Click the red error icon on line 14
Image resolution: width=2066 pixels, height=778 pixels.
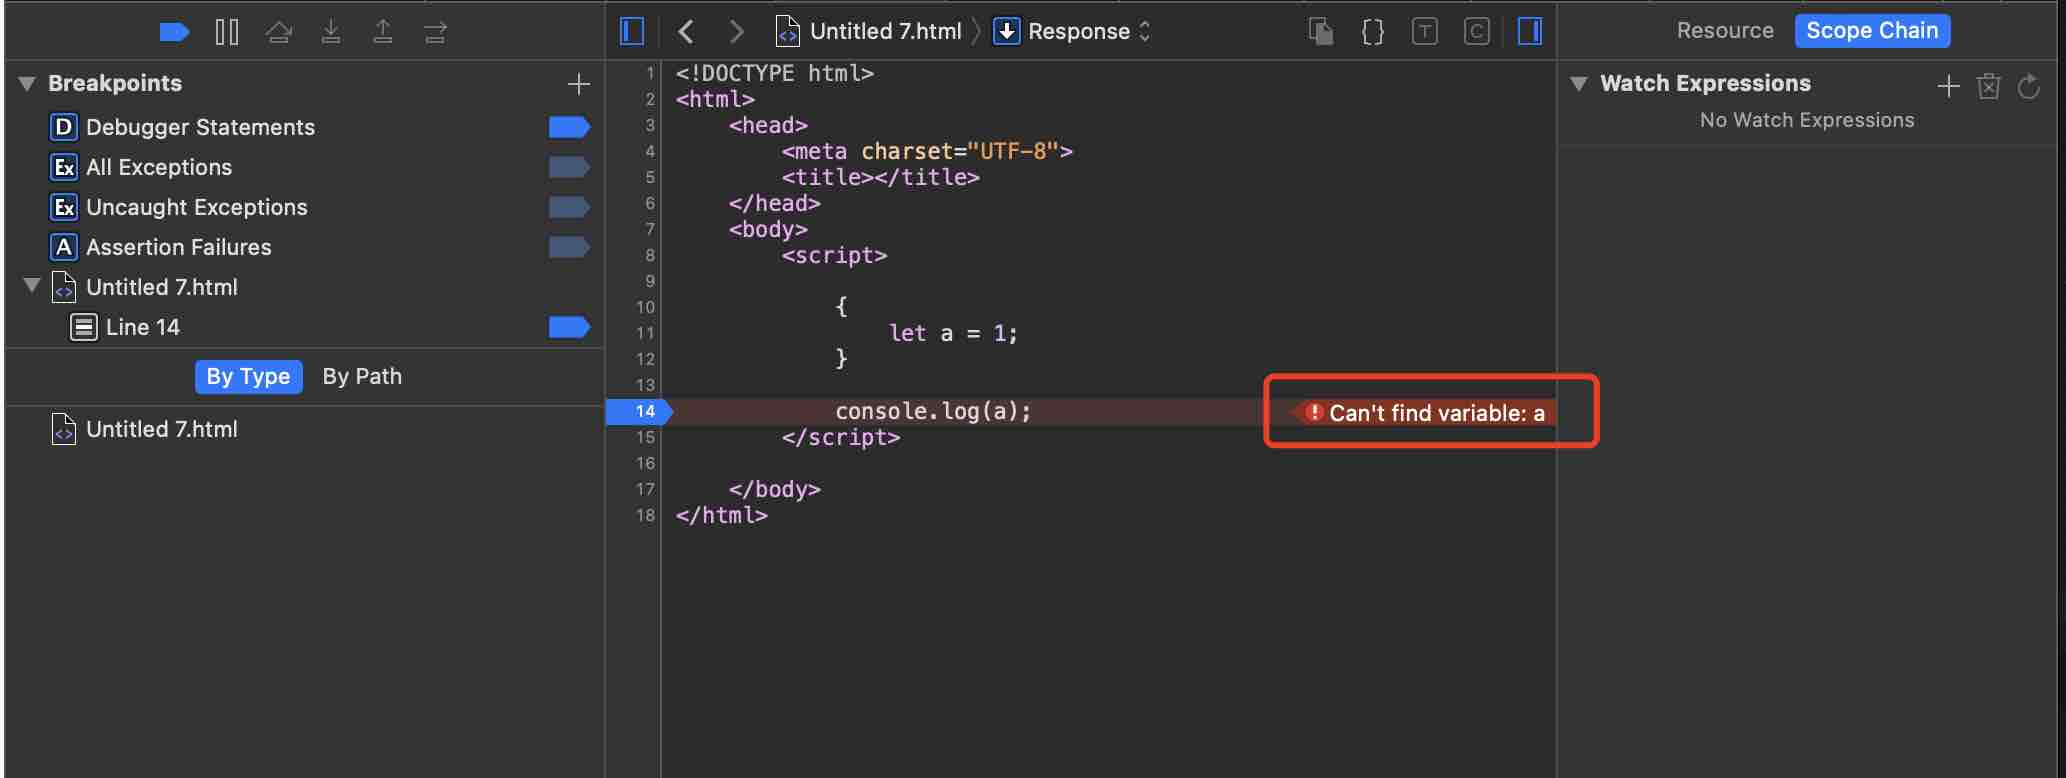(1315, 412)
